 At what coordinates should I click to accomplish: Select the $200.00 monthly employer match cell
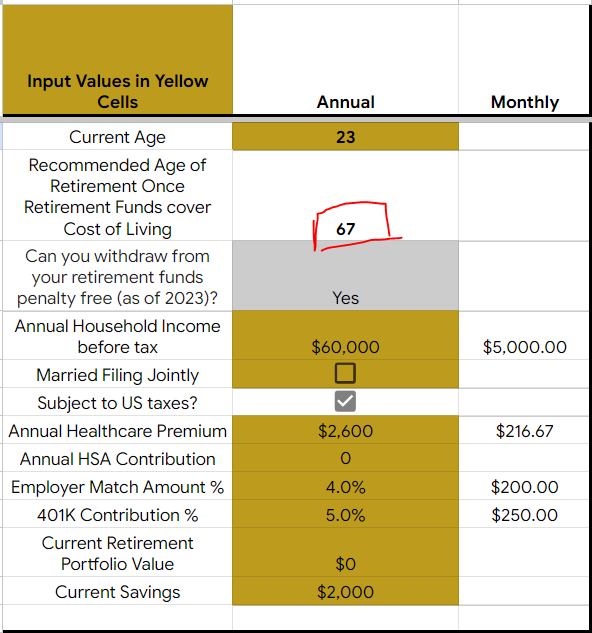click(524, 486)
